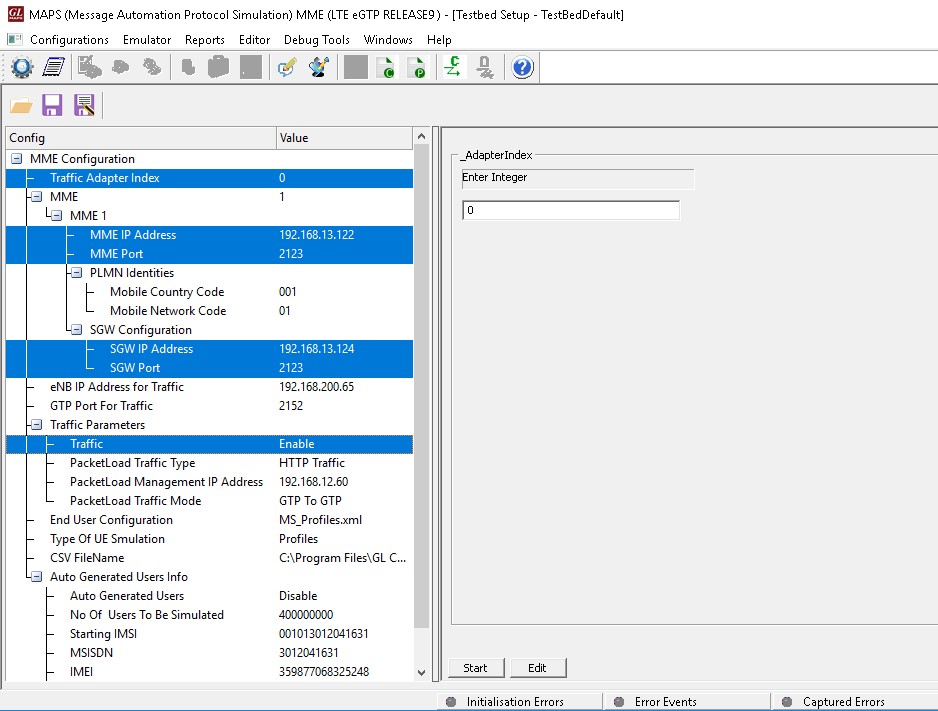Open Help using the blue question mark icon
The image size is (938, 711).
coord(521,67)
